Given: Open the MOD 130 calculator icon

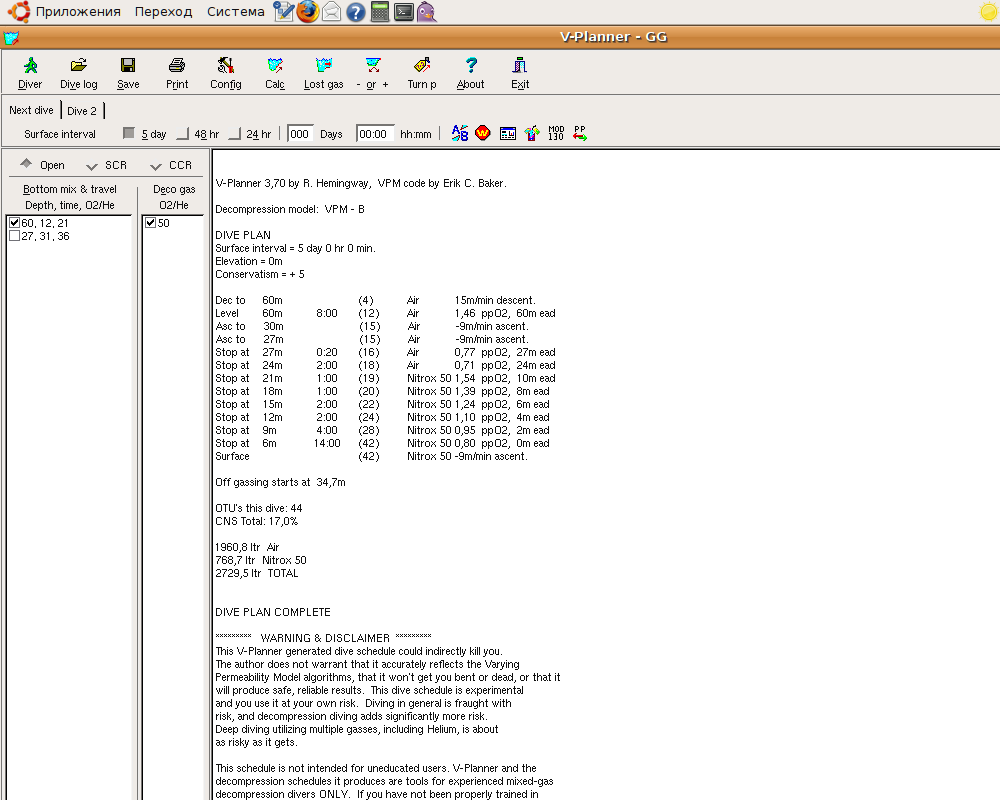Looking at the screenshot, I should pyautogui.click(x=556, y=133).
